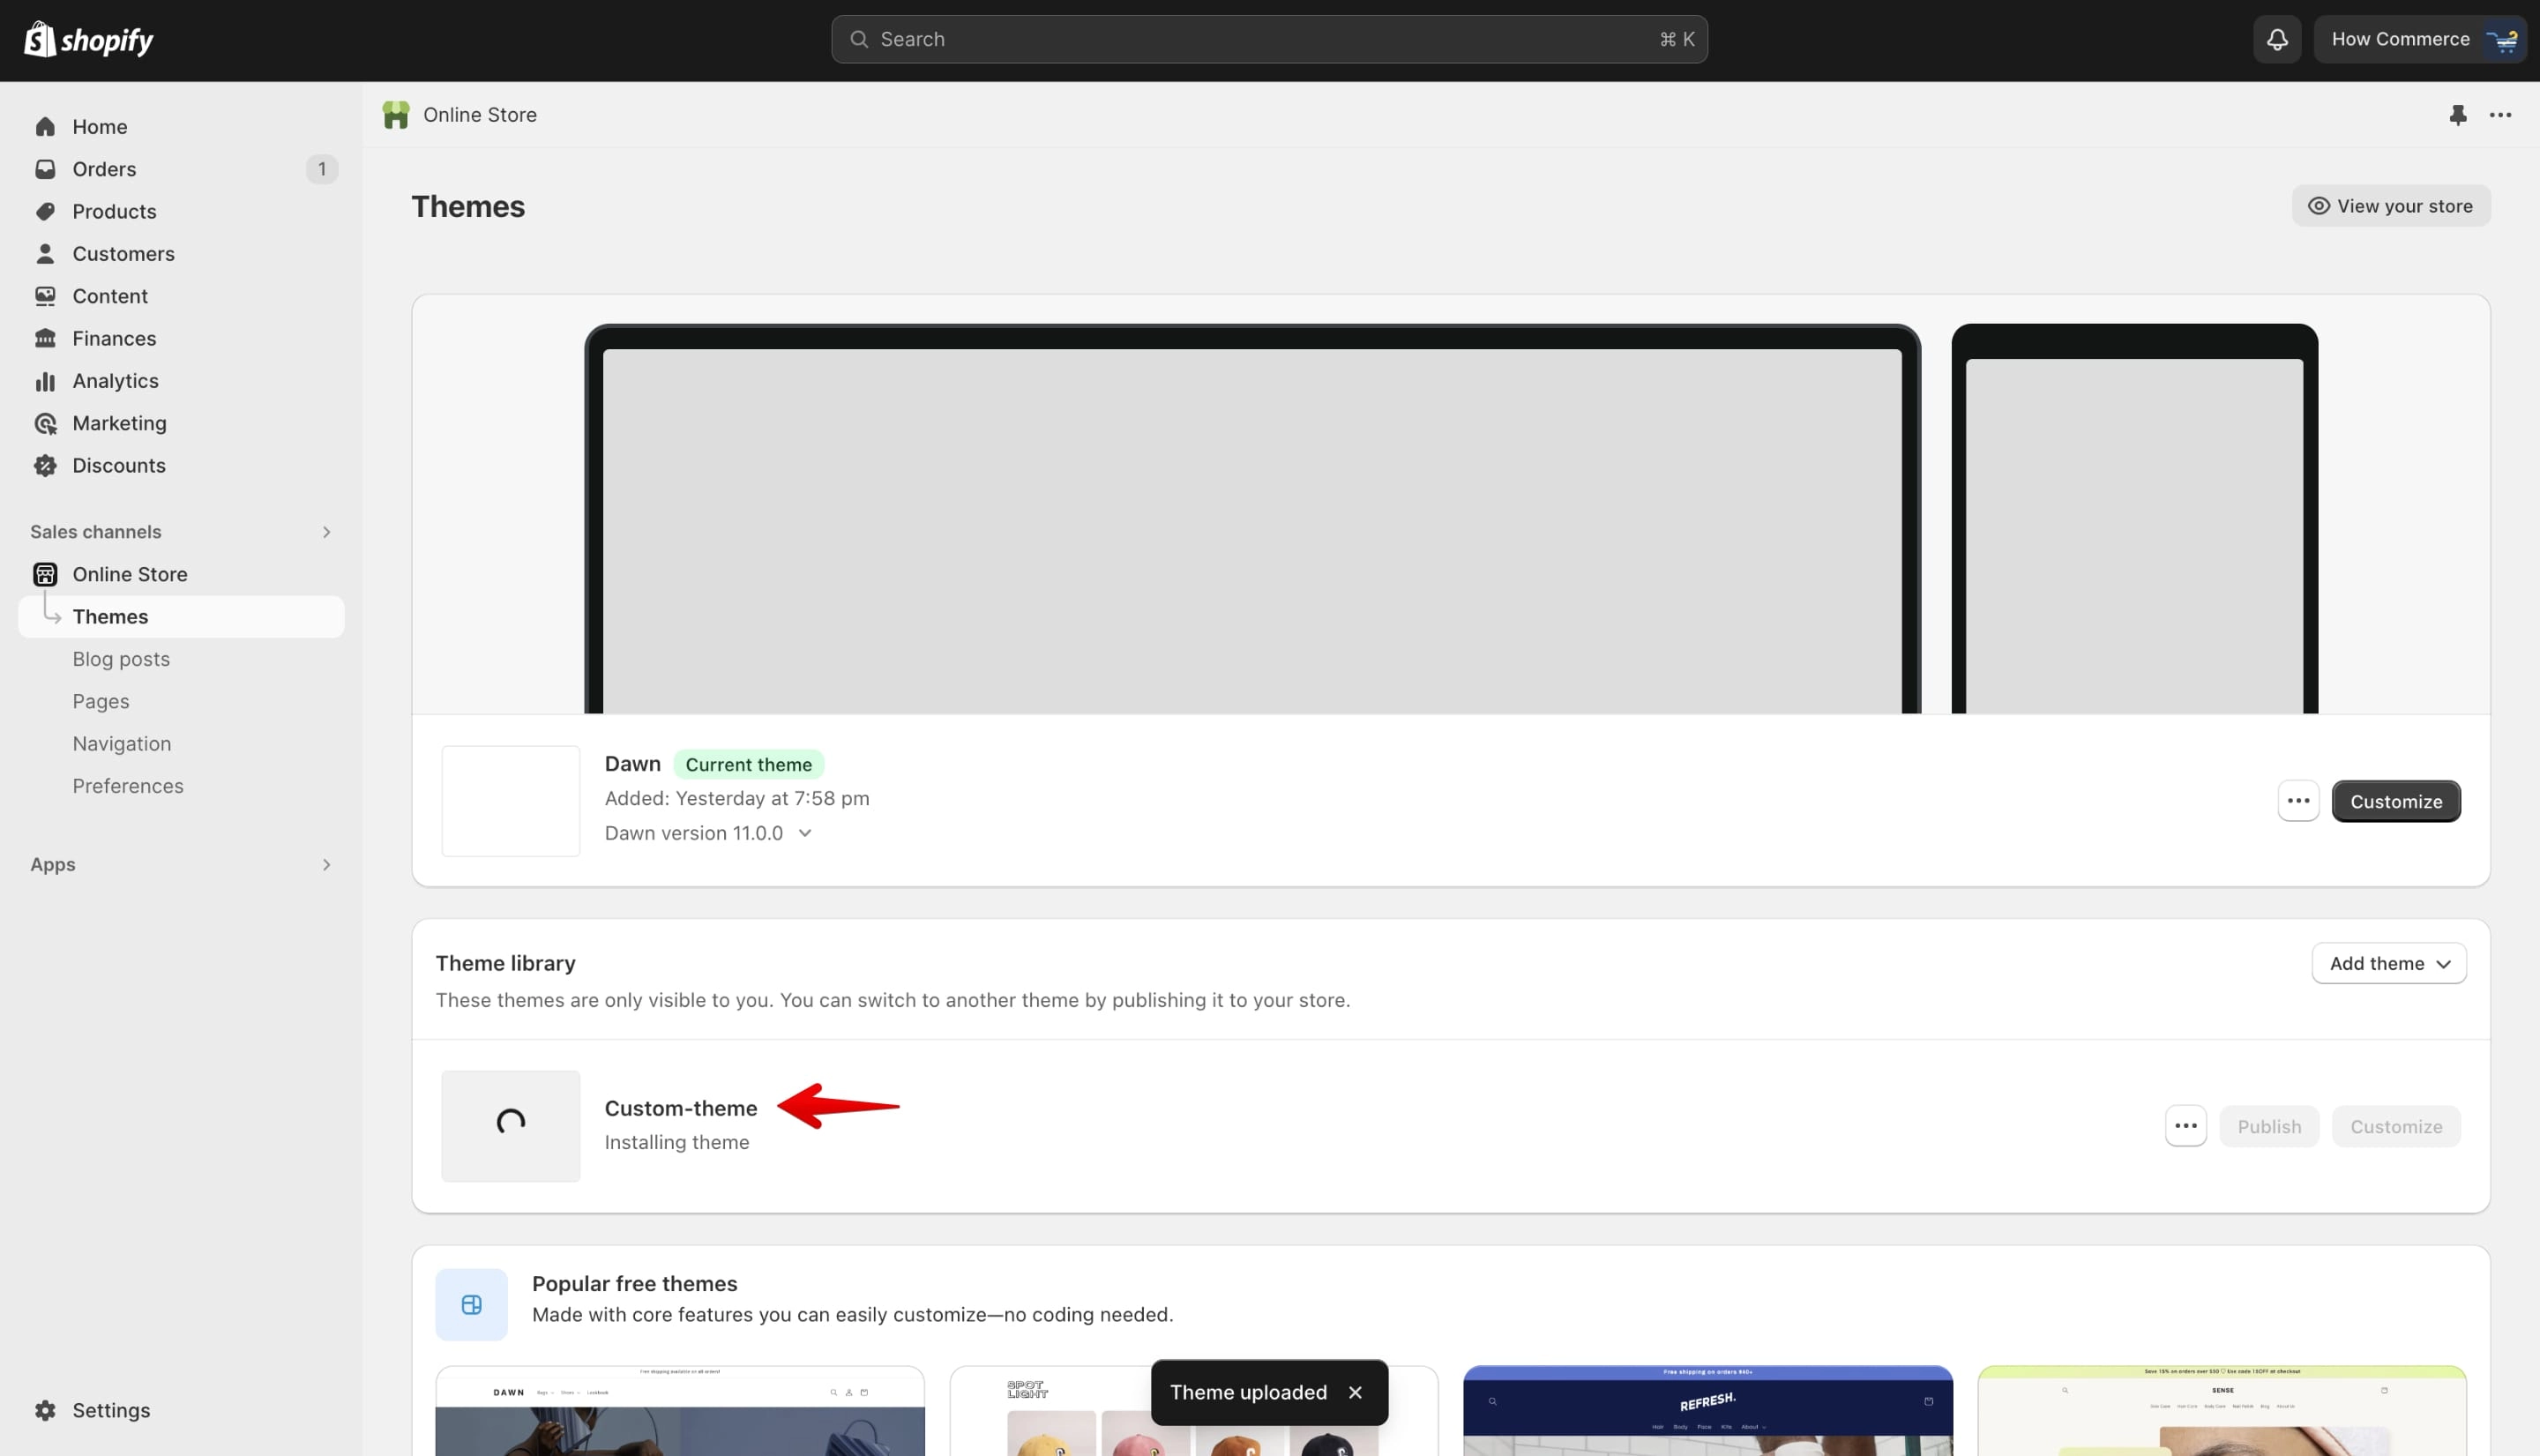Select the Refresh free theme preview card

(x=1707, y=1411)
